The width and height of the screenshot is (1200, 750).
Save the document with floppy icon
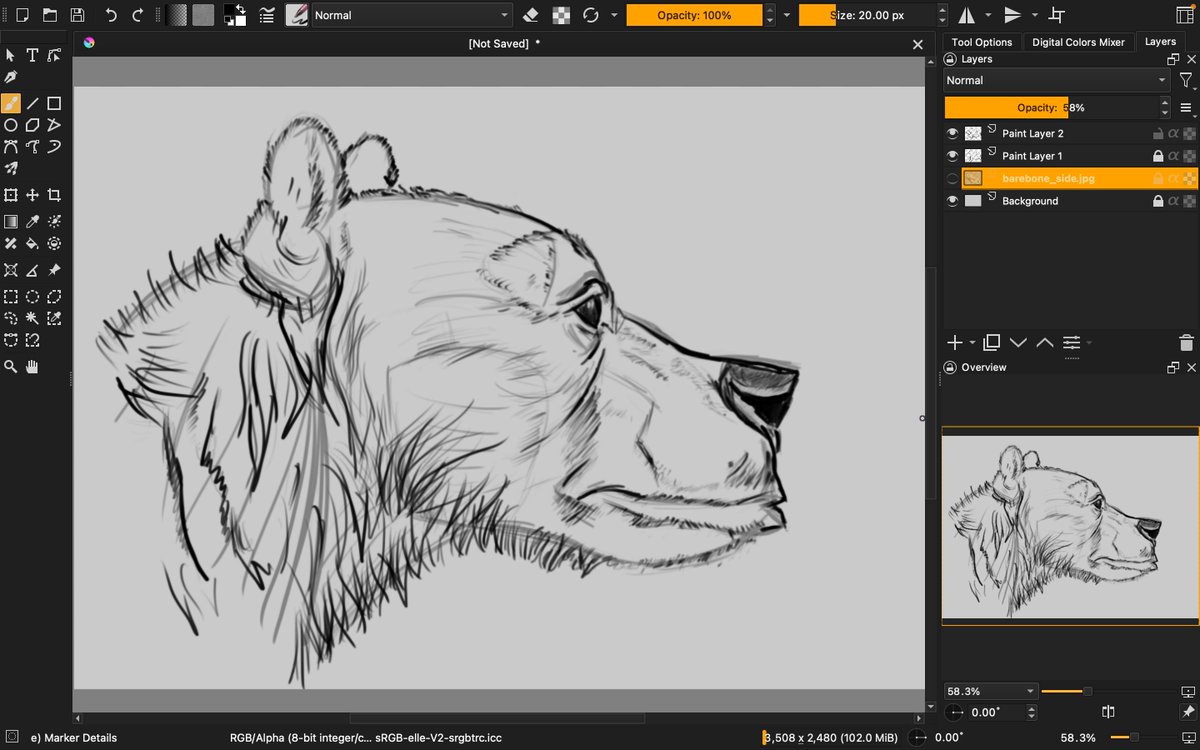77,15
